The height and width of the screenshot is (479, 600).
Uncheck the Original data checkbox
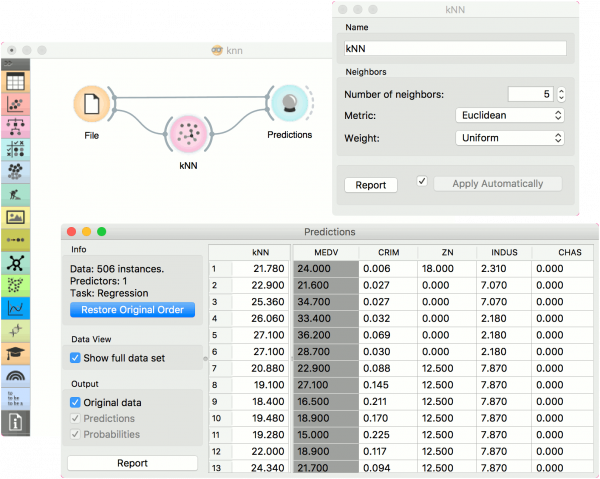click(x=76, y=402)
